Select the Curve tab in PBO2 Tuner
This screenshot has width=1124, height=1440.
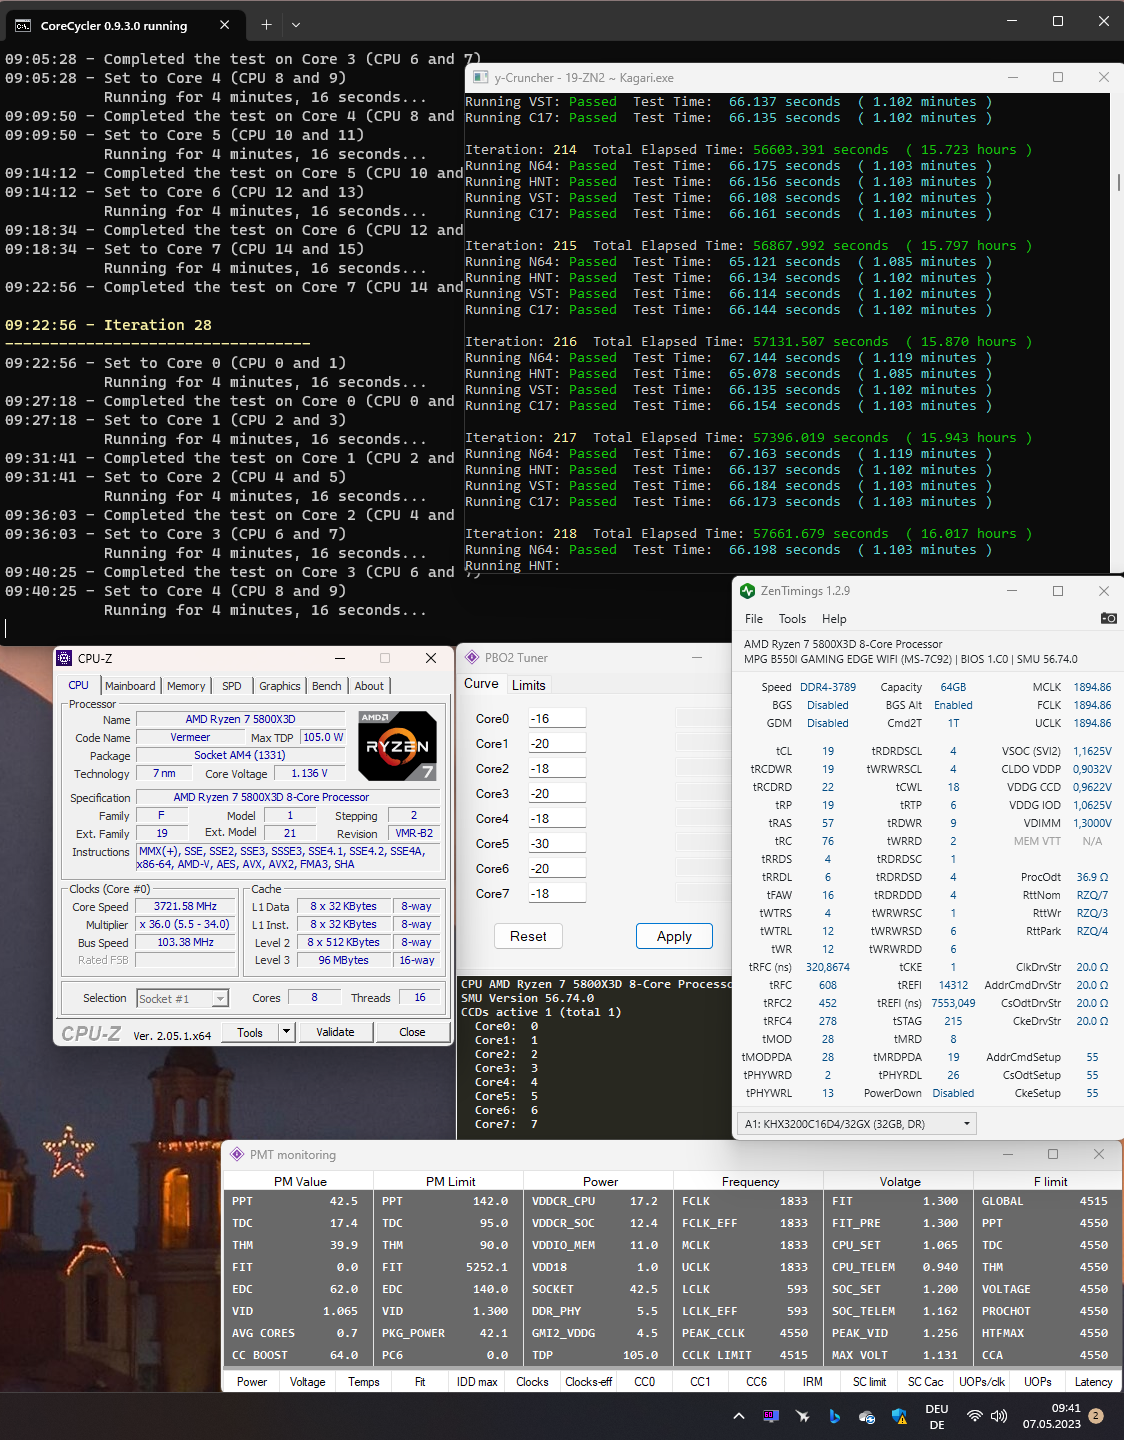pos(481,684)
